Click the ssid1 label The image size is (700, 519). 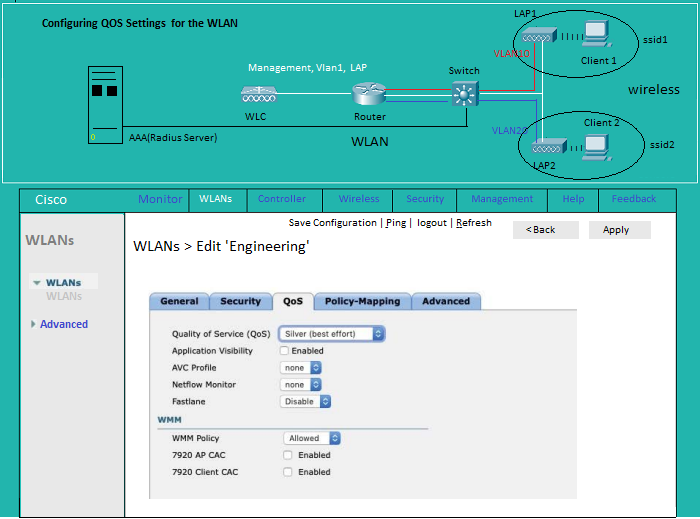click(655, 40)
